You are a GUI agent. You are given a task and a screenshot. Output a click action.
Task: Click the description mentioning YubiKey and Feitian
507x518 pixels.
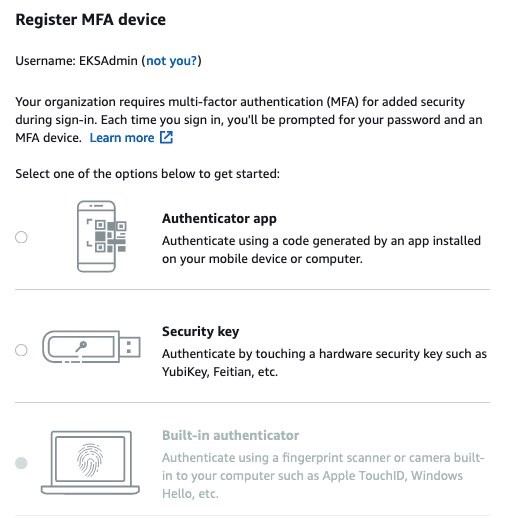[x=324, y=363]
